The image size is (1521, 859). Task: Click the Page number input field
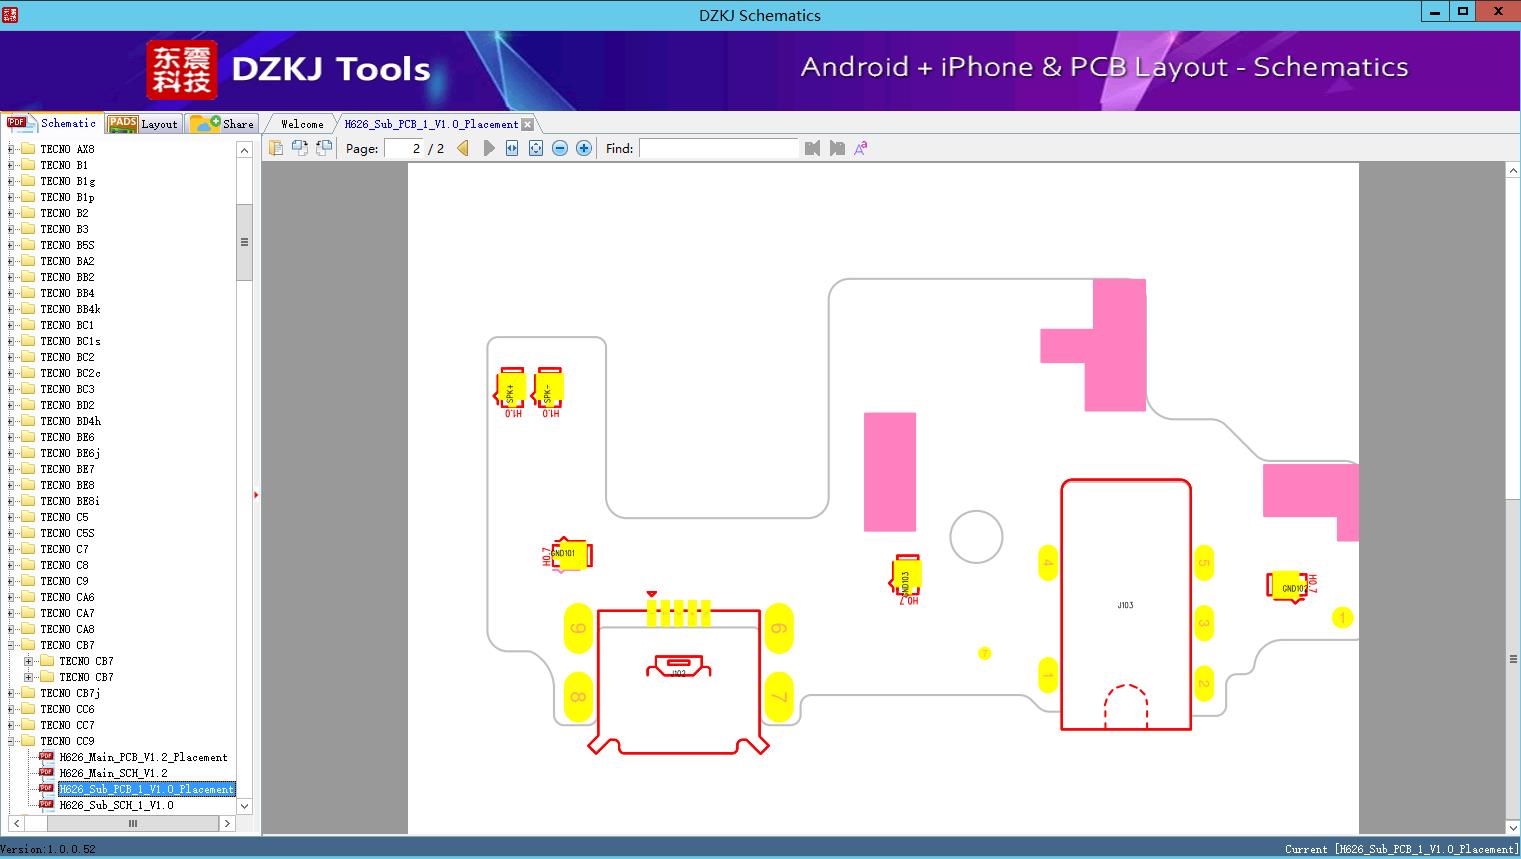click(403, 148)
